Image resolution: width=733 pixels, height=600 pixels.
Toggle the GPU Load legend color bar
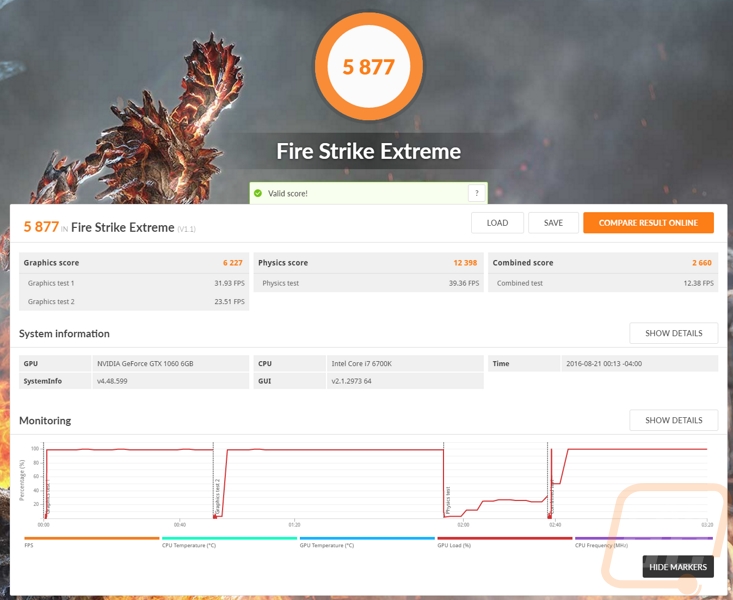coord(505,538)
